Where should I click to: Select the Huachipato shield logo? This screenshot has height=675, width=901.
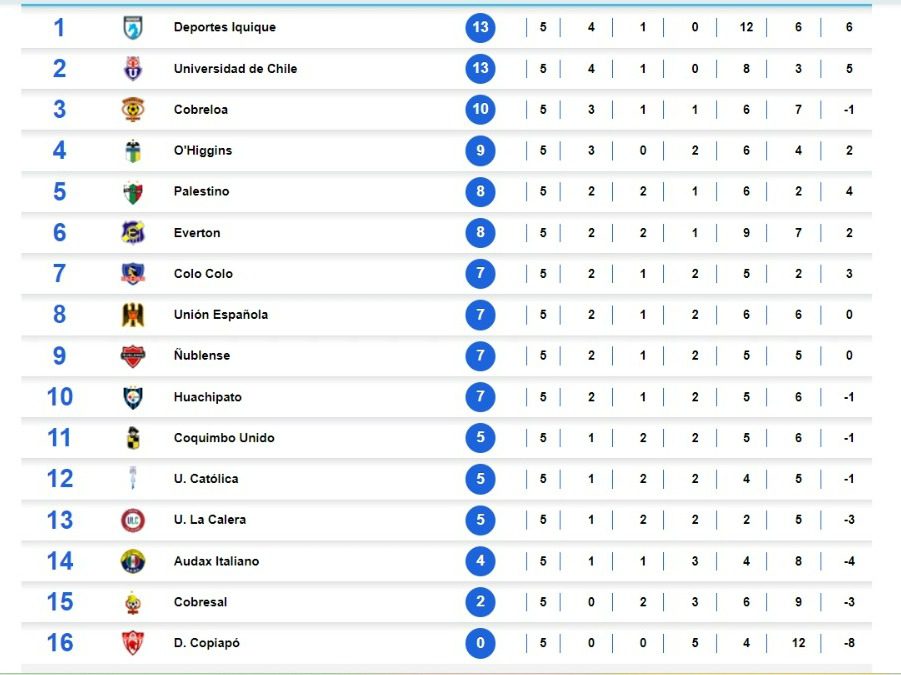click(133, 397)
